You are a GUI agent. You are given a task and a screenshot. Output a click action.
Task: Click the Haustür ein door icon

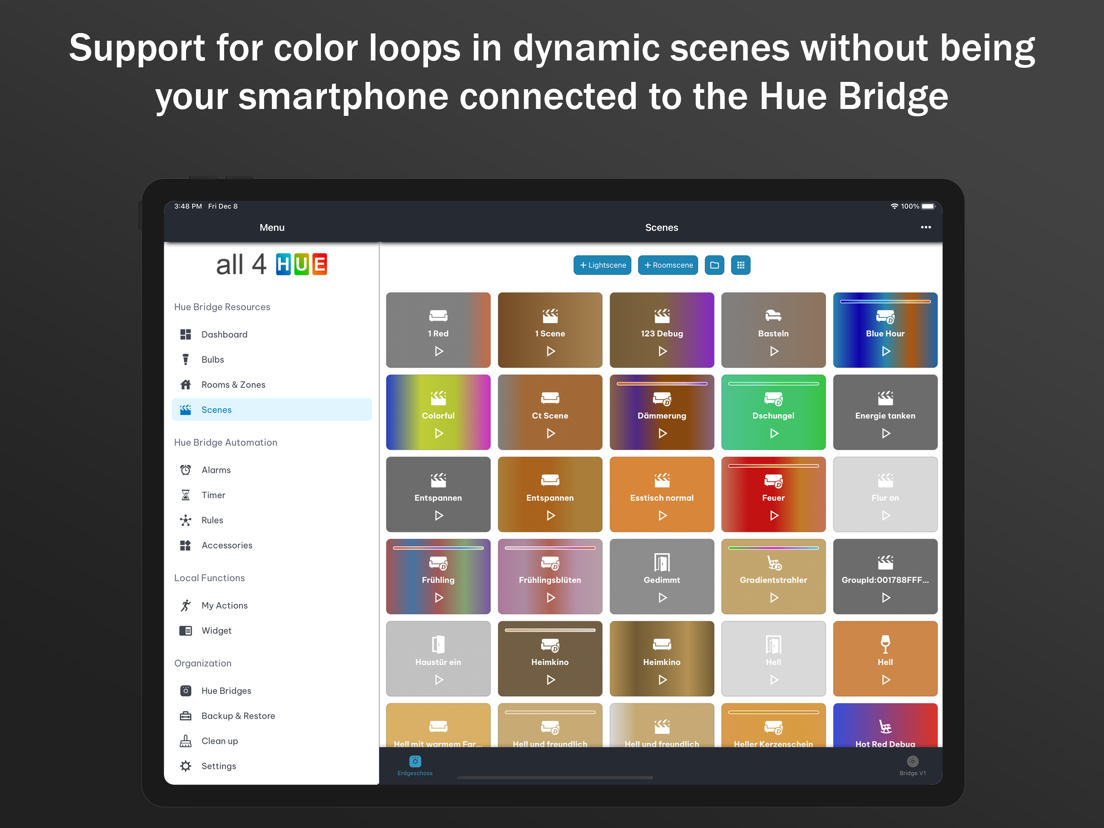[x=438, y=644]
